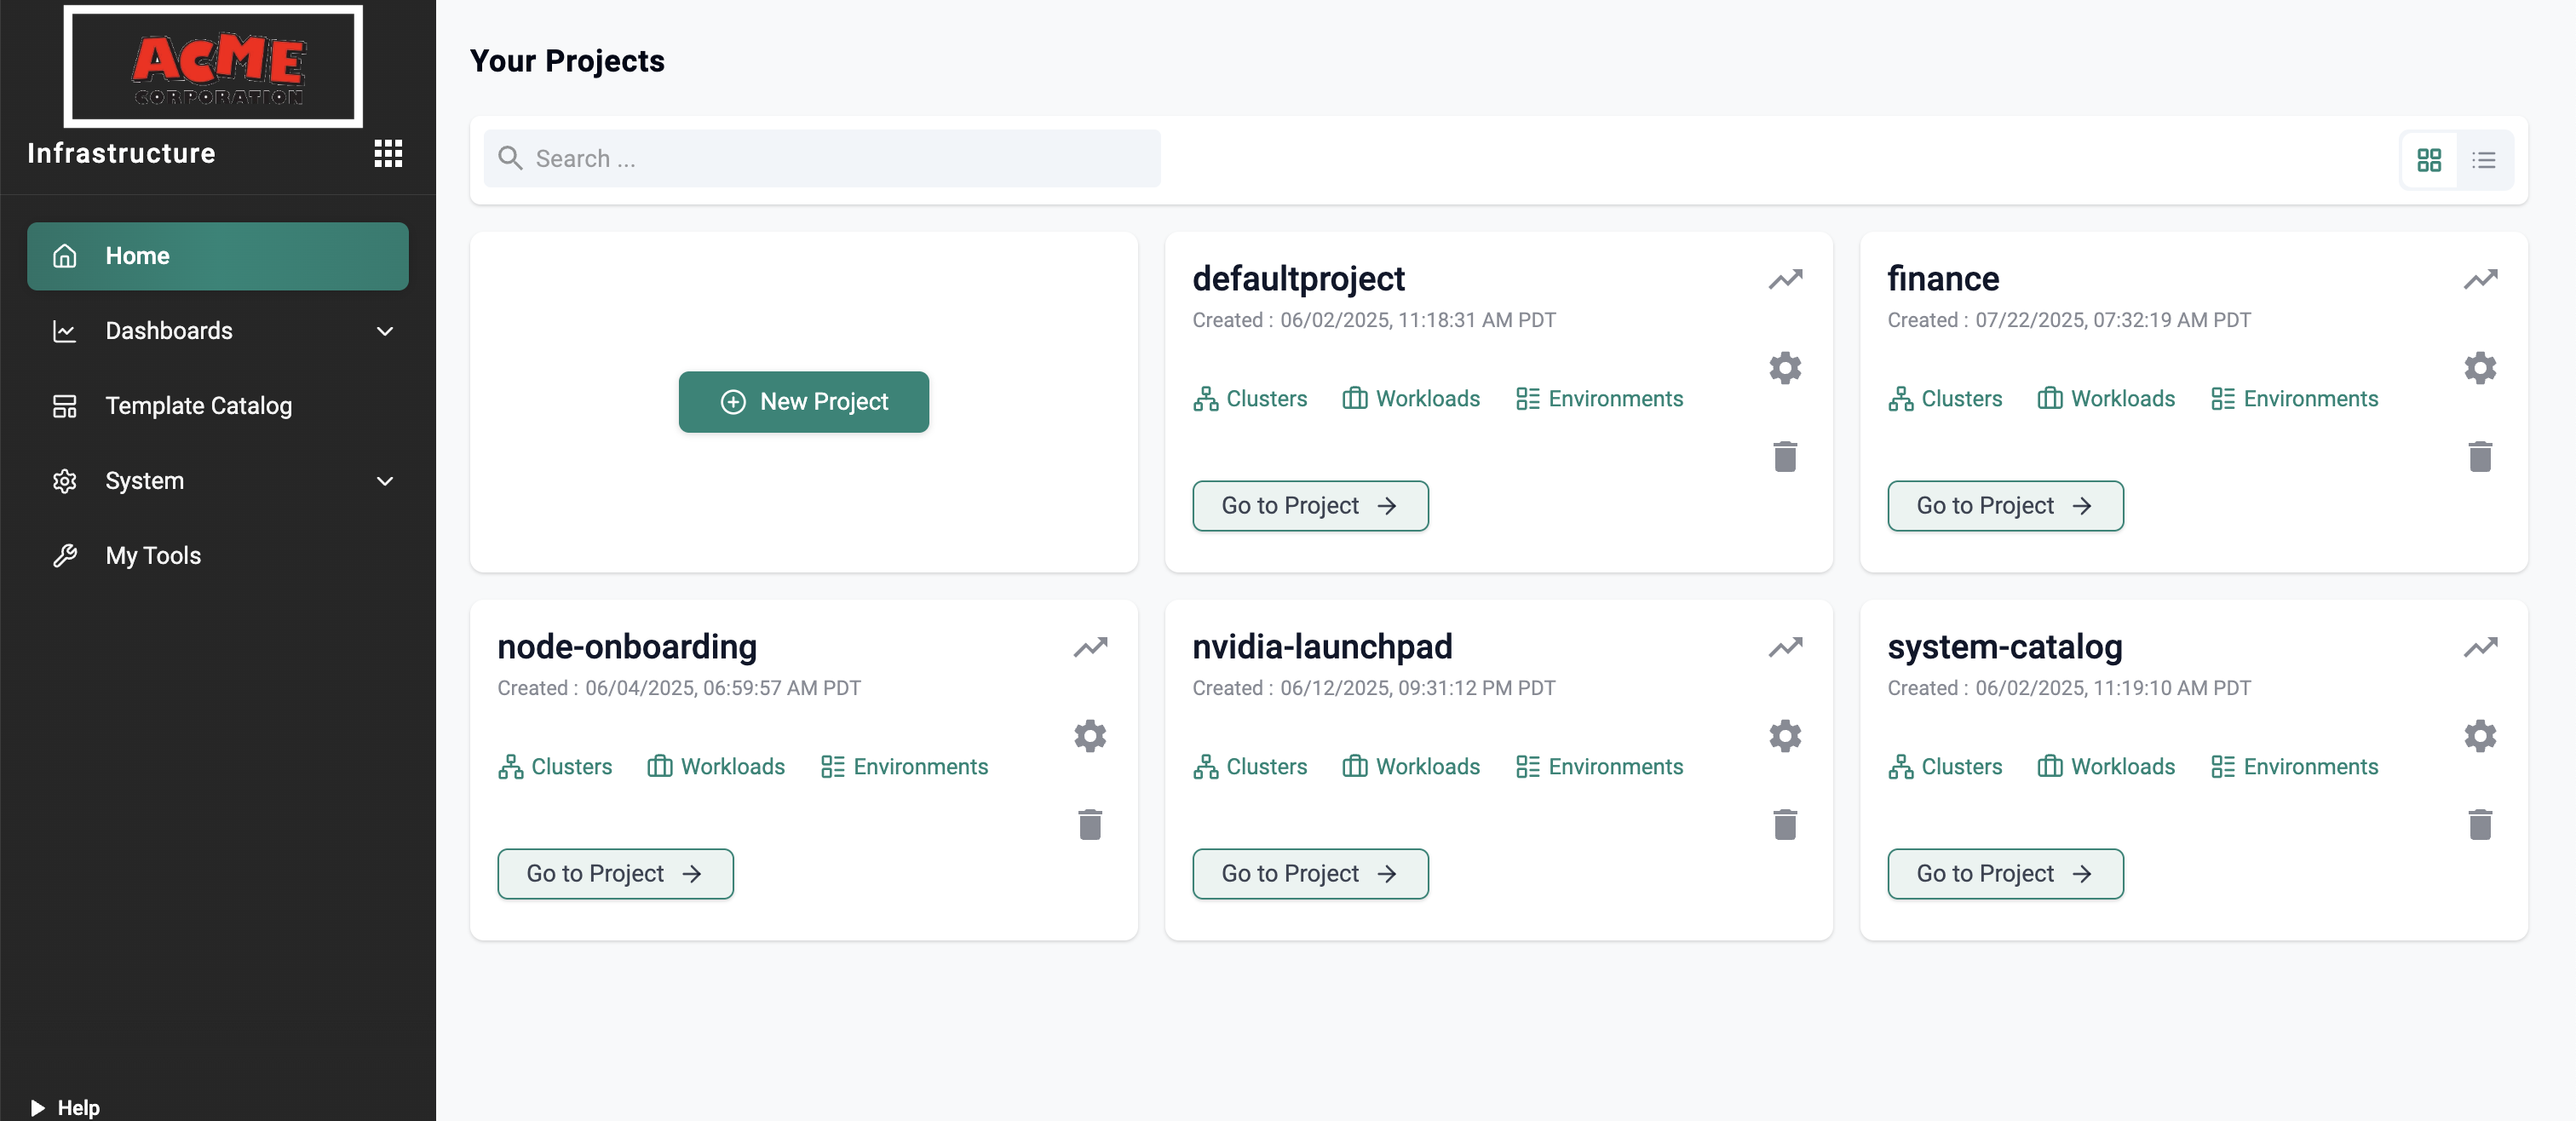Click the nvidia-launchpad title
The width and height of the screenshot is (2576, 1121).
[1322, 647]
